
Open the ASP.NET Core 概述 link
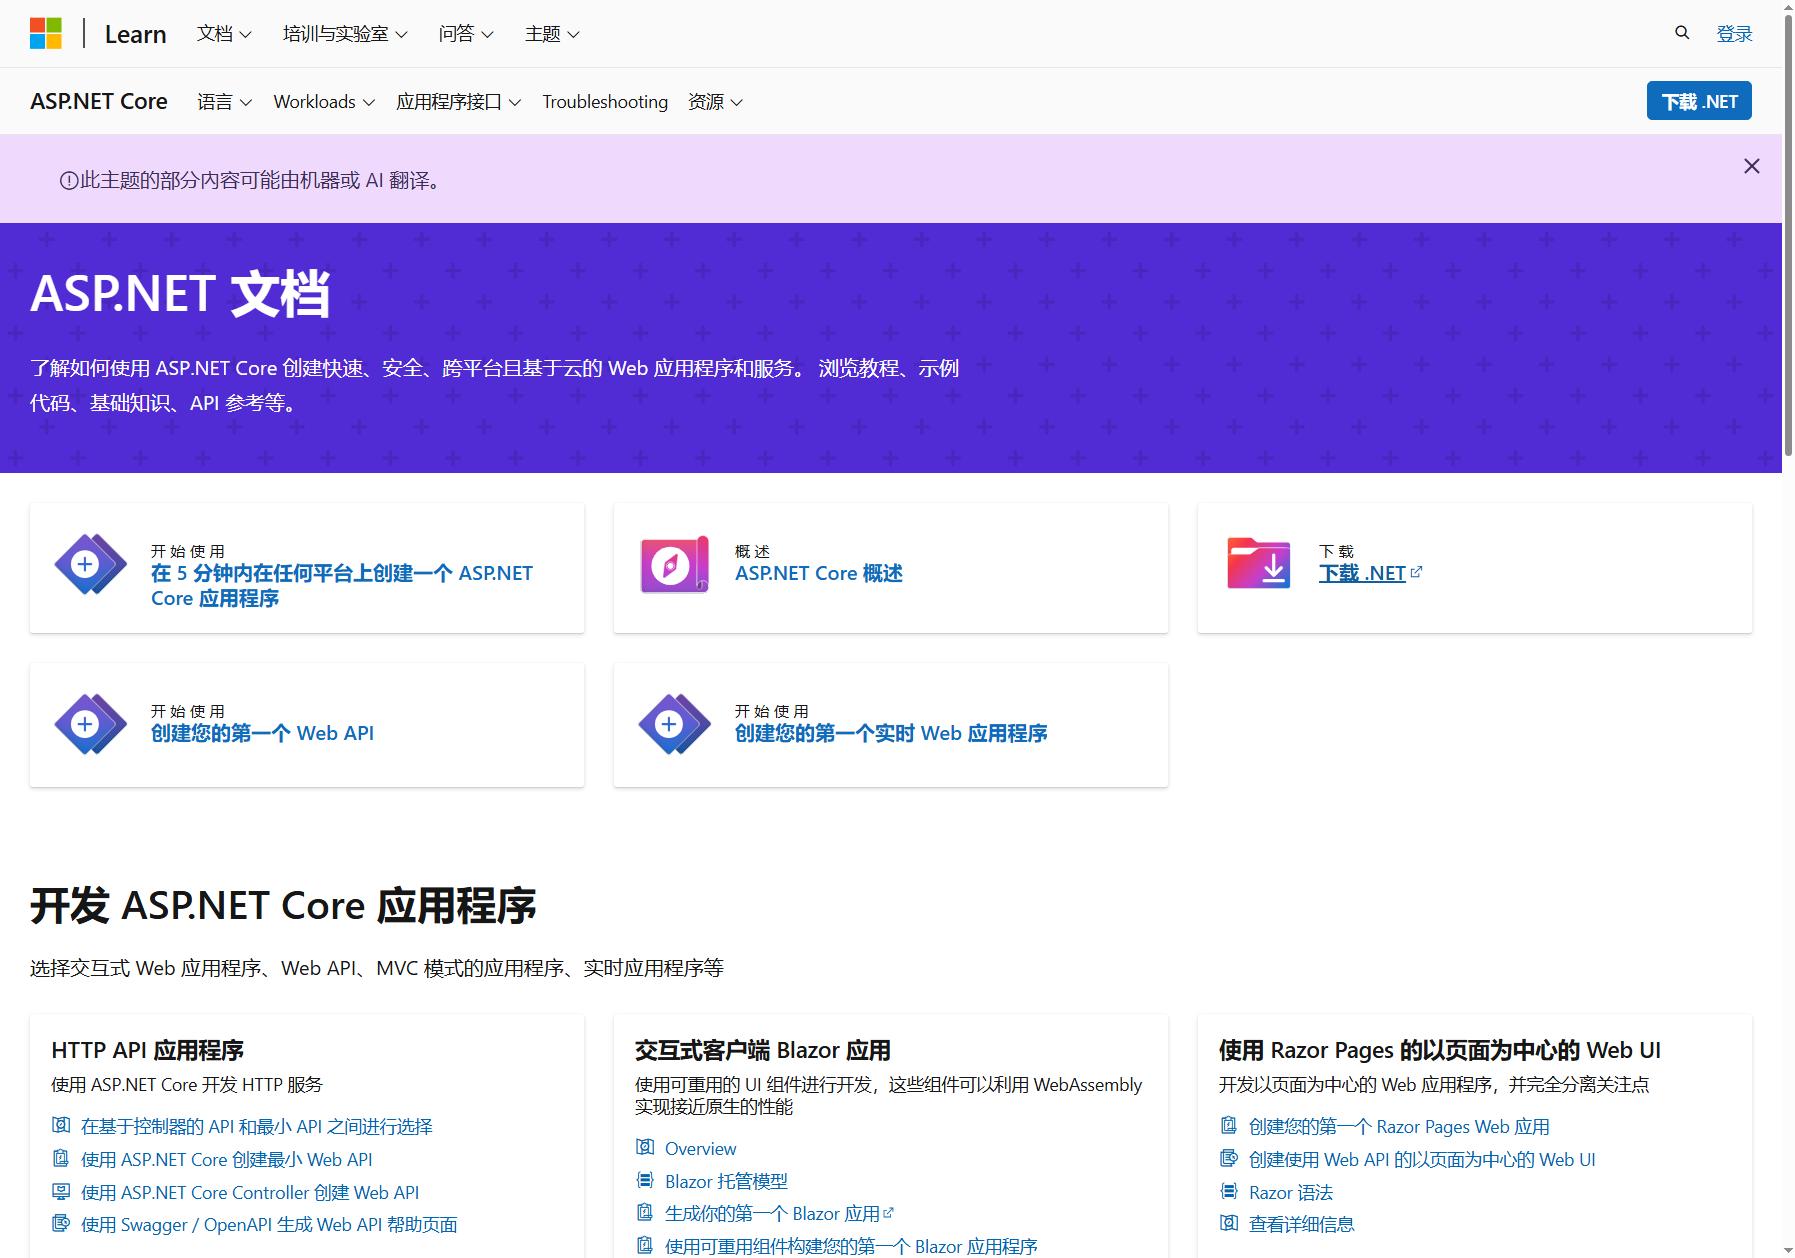click(819, 573)
